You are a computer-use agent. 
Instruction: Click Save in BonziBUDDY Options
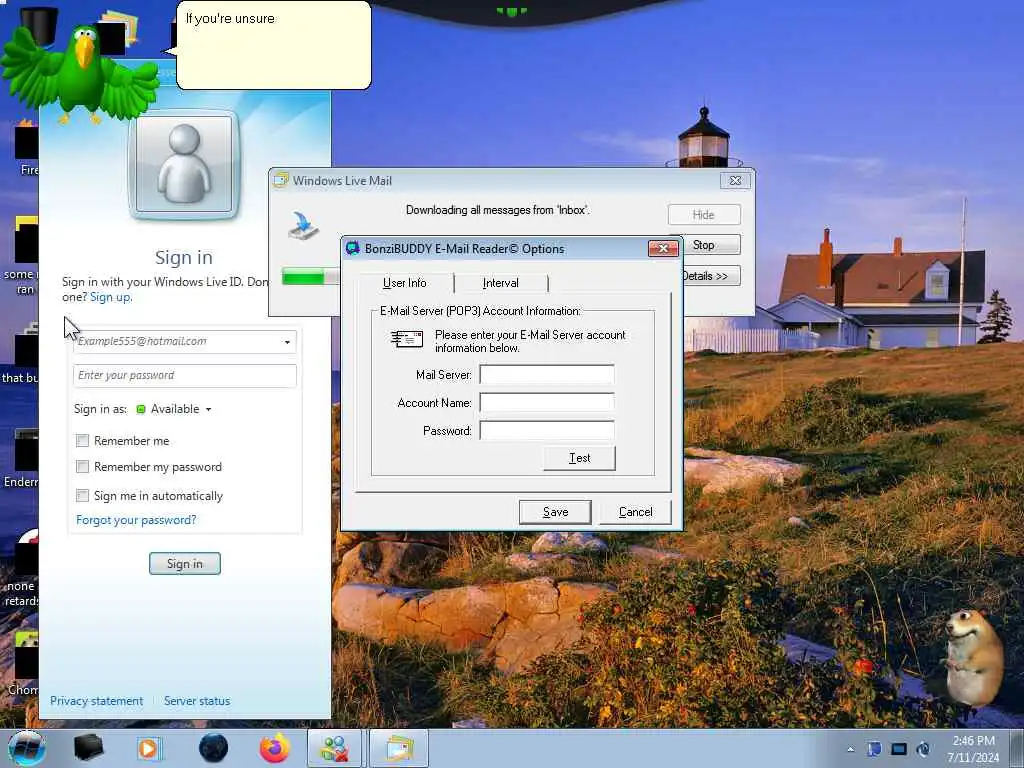click(x=555, y=512)
